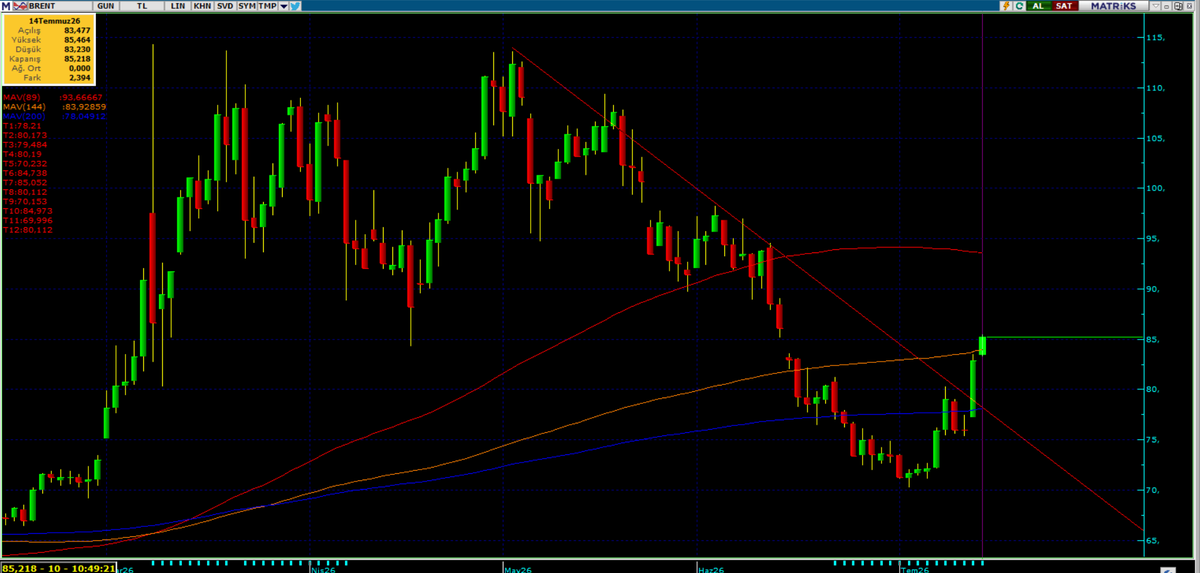The image size is (1200, 573).
Task: Click the MATRIKS logo button
Action: 1113,6
